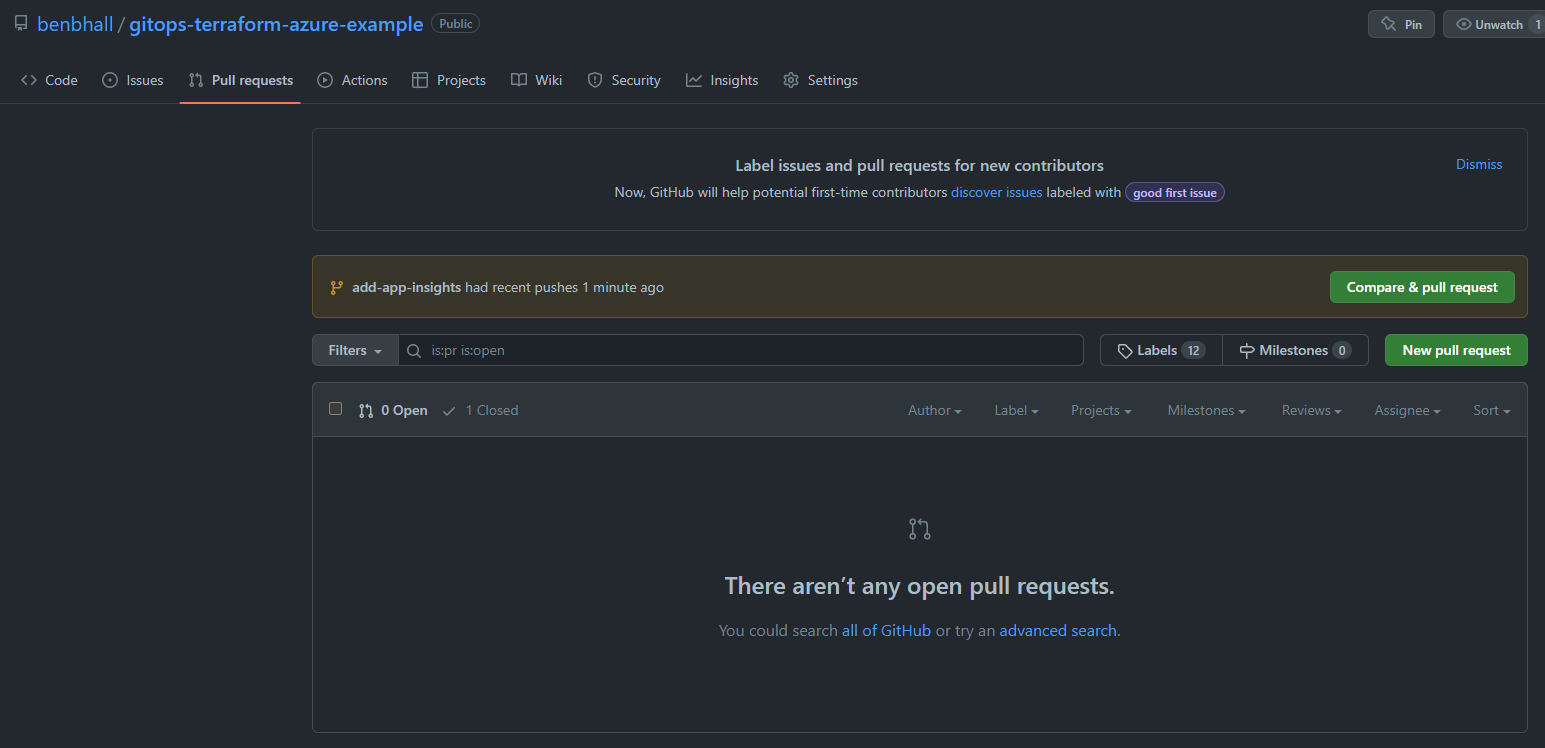Expand the Projects filter dropdown
This screenshot has width=1545, height=748.
coord(1101,410)
